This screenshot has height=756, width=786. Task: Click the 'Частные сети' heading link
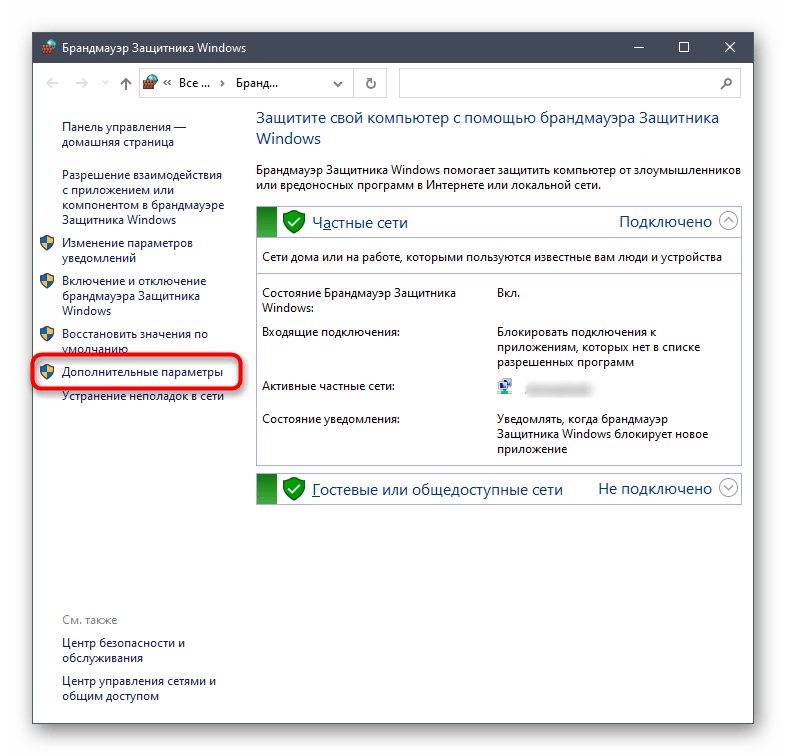pyautogui.click(x=360, y=223)
